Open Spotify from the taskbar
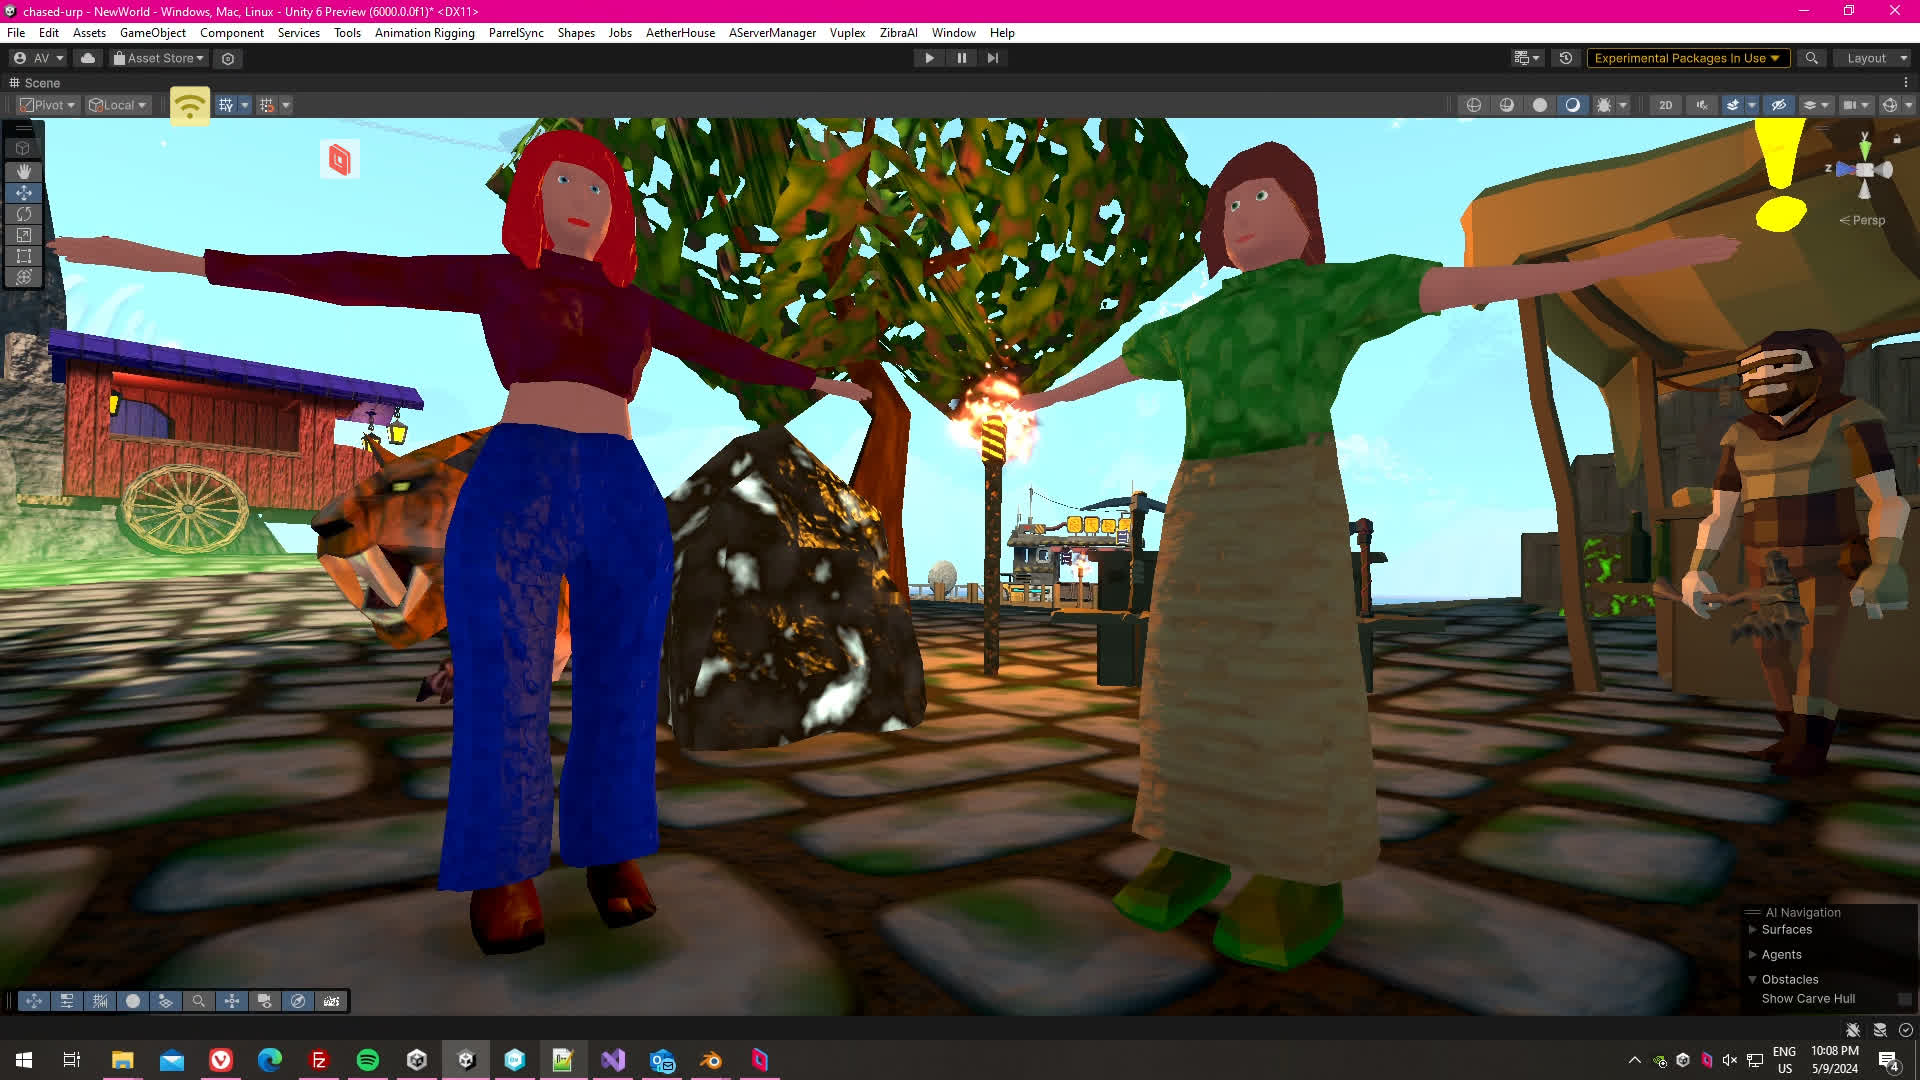Viewport: 1920px width, 1080px height. 368,1060
